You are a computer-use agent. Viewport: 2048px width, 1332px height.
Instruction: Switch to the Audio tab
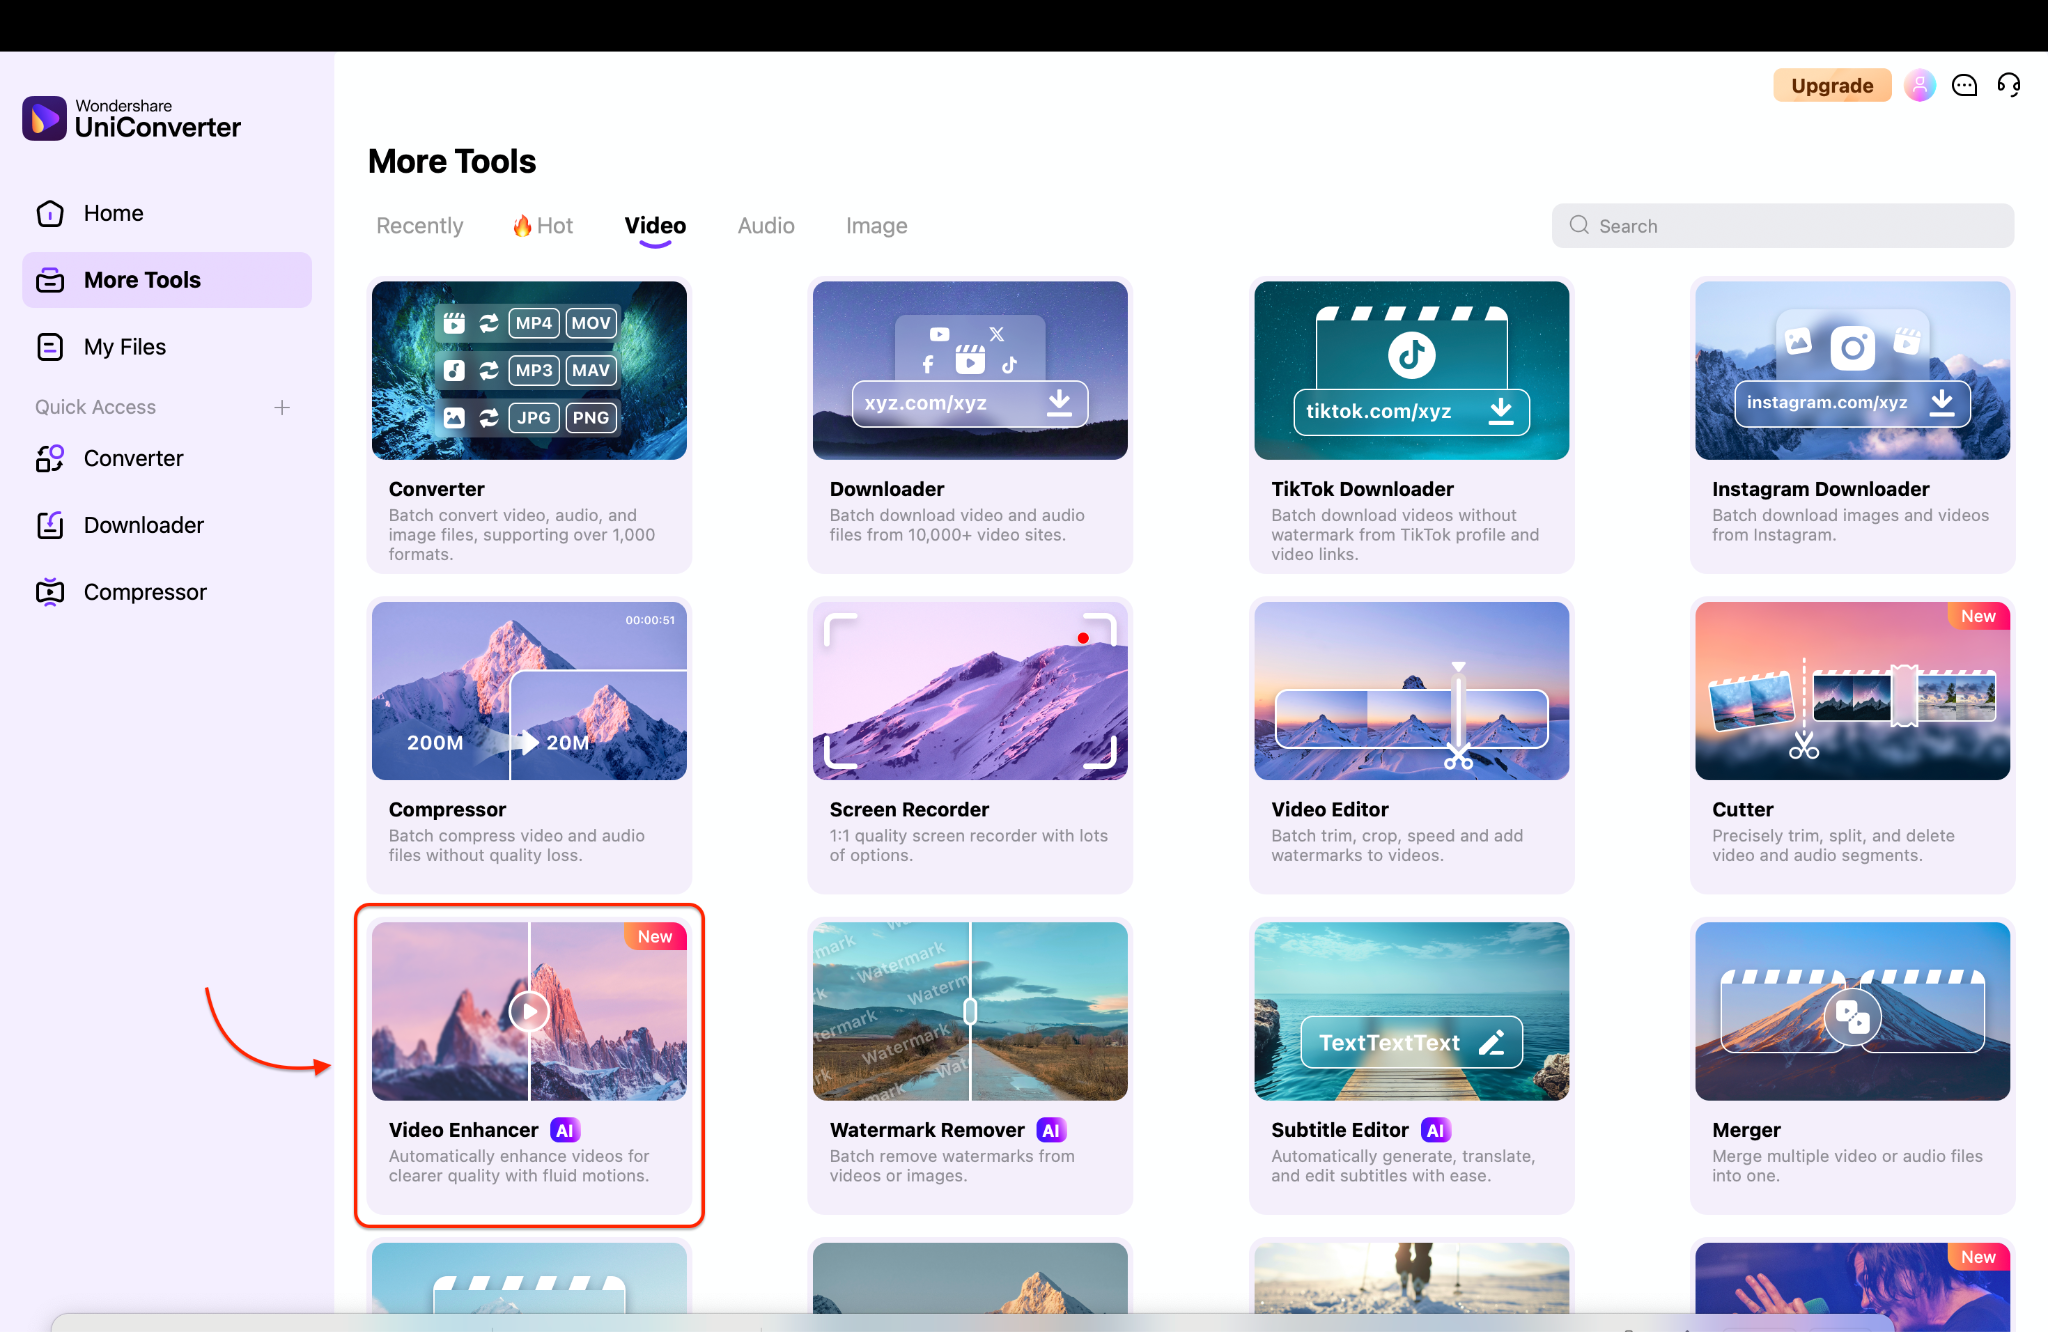(766, 226)
